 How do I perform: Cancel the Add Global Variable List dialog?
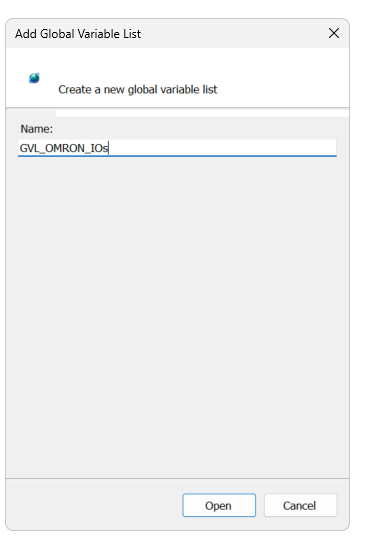pyautogui.click(x=300, y=505)
